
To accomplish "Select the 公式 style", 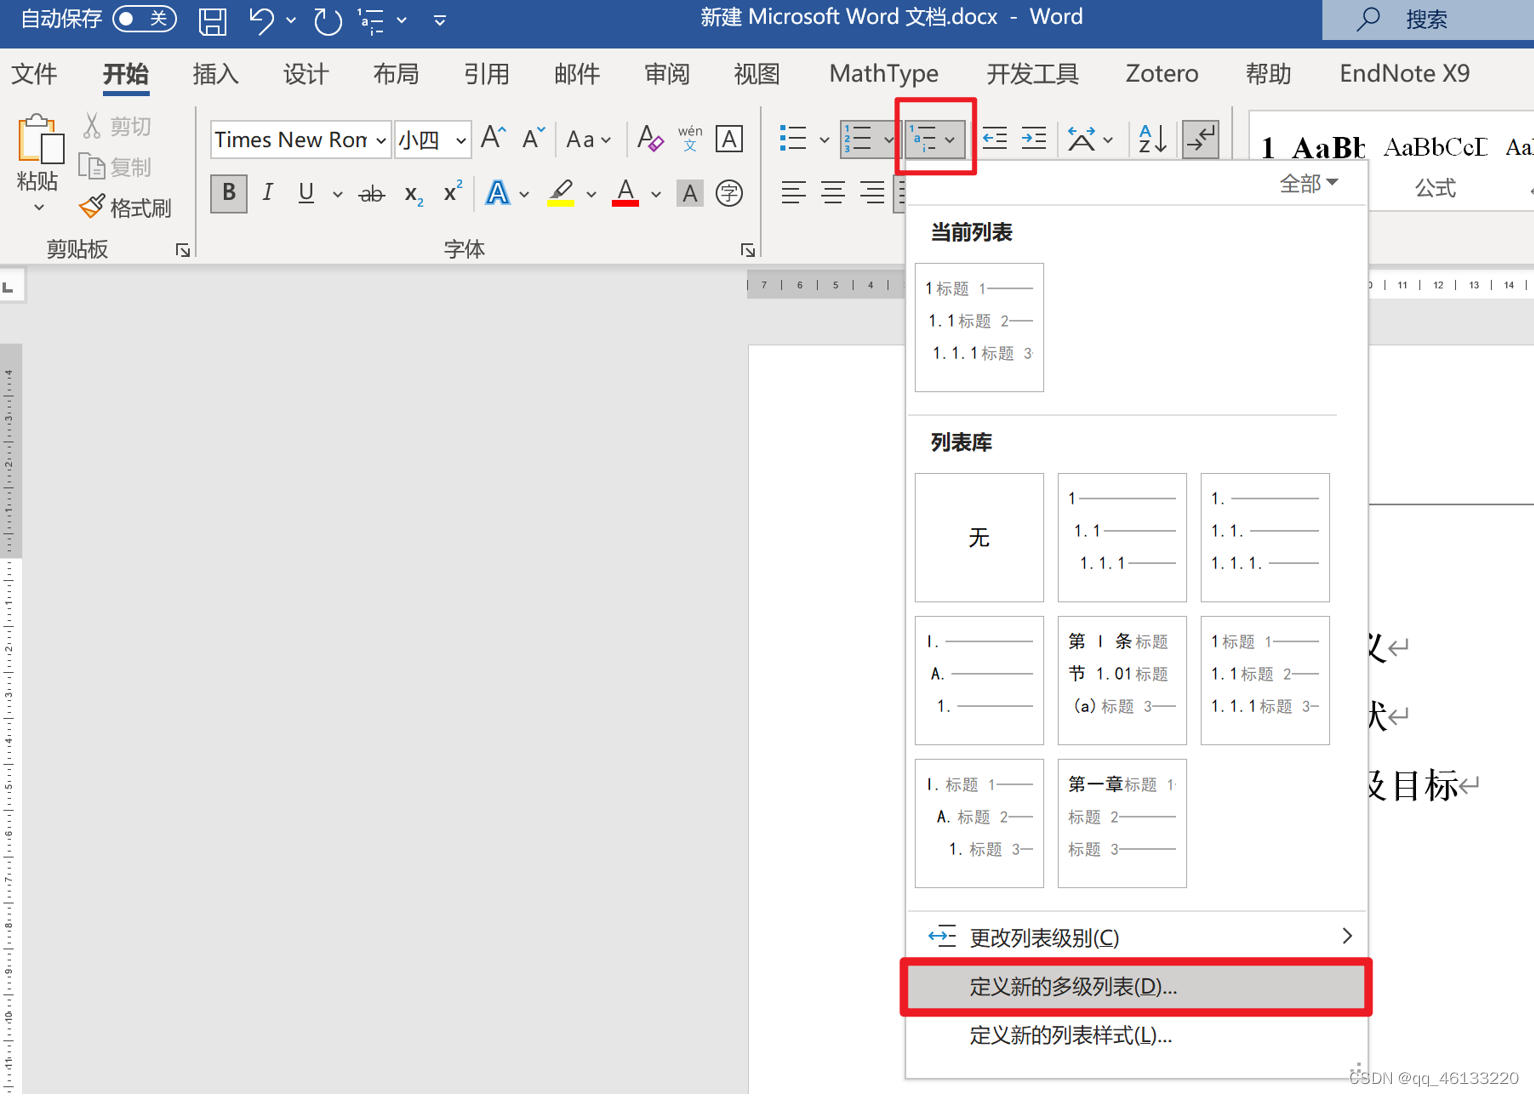I will (x=1435, y=163).
